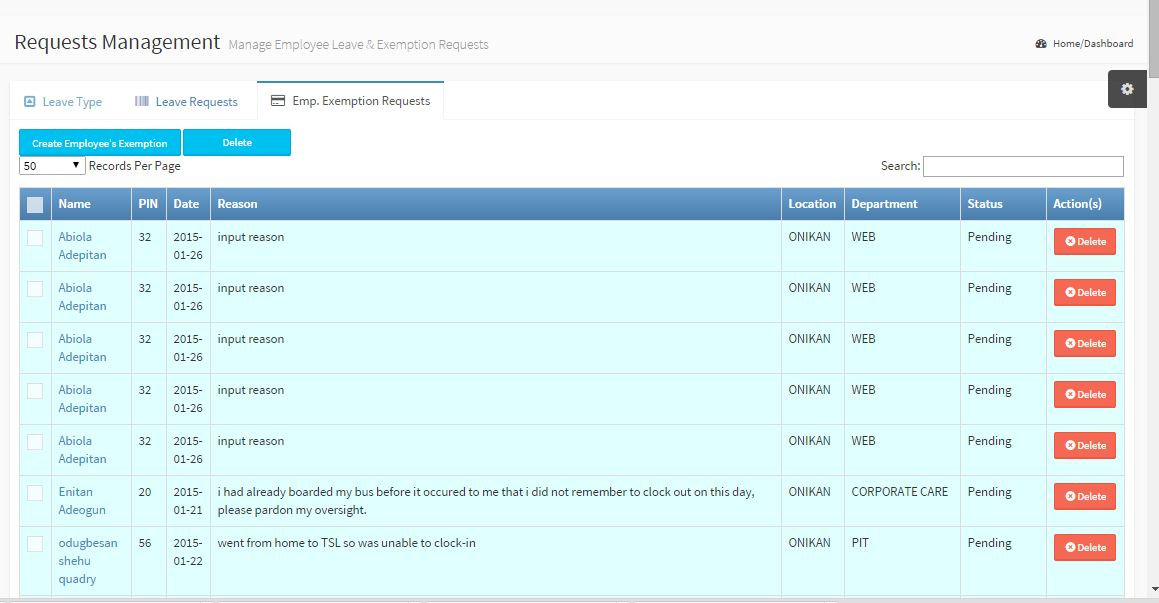The image size is (1159, 603).
Task: Switch to the Leave Type tab
Action: coord(72,102)
